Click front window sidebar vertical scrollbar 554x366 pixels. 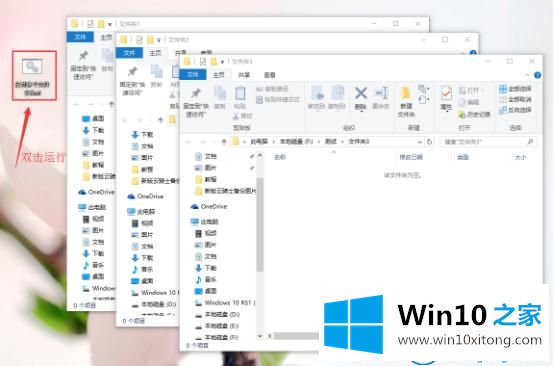click(x=260, y=224)
